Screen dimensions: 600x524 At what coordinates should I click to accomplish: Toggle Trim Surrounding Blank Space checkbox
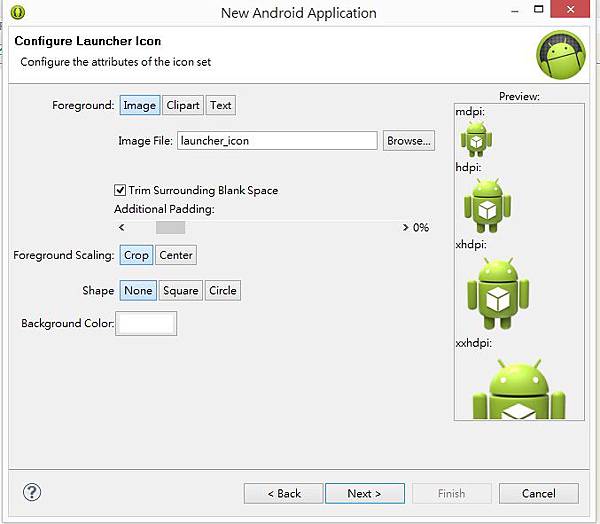click(120, 190)
